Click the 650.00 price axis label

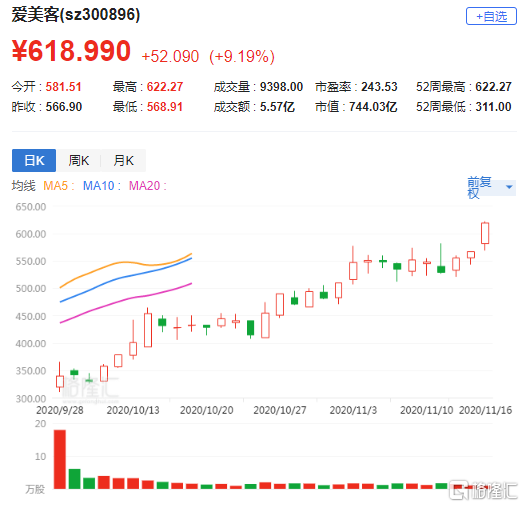tap(31, 207)
